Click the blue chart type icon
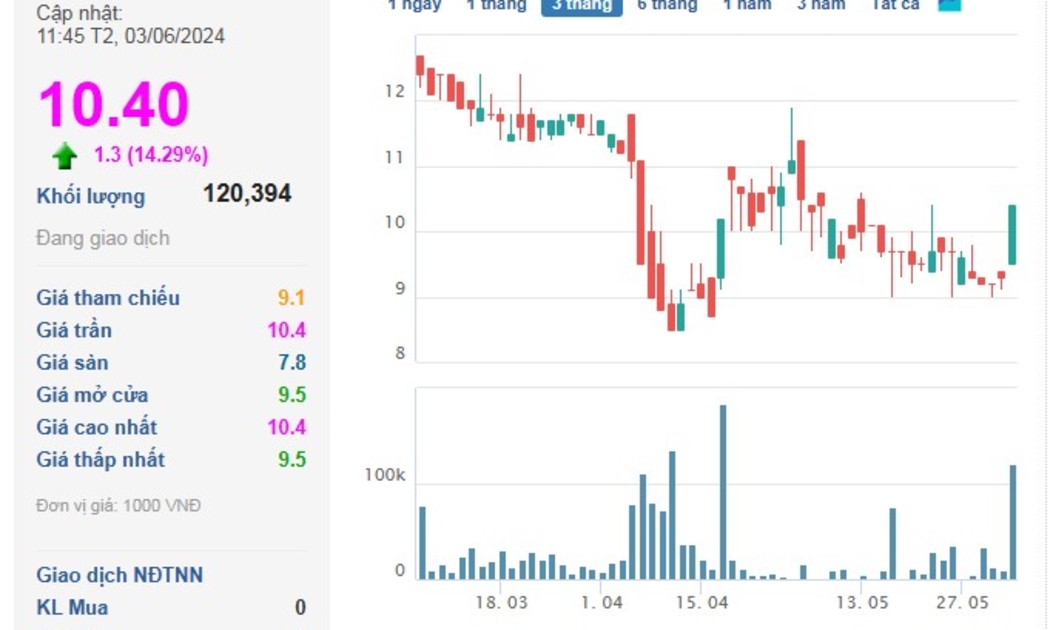Screen dimensions: 1050x630 tap(949, 4)
